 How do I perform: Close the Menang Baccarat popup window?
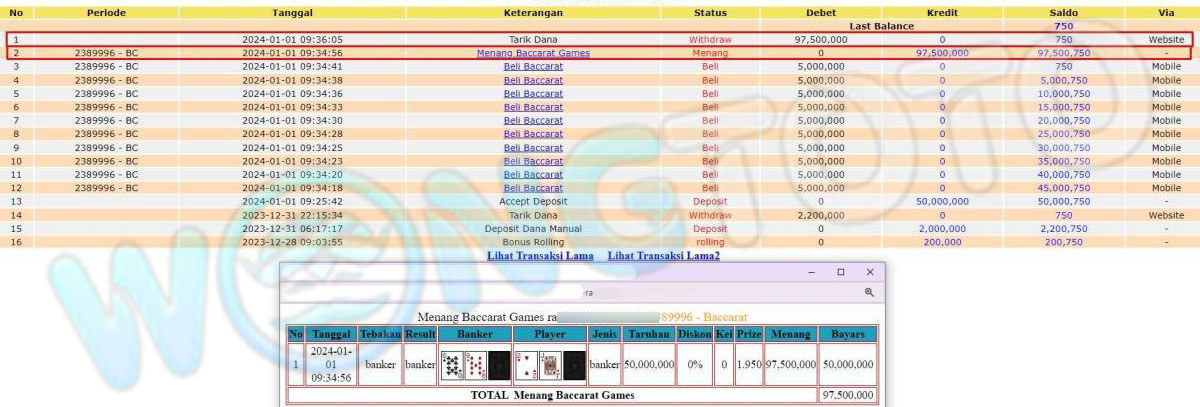(x=870, y=272)
